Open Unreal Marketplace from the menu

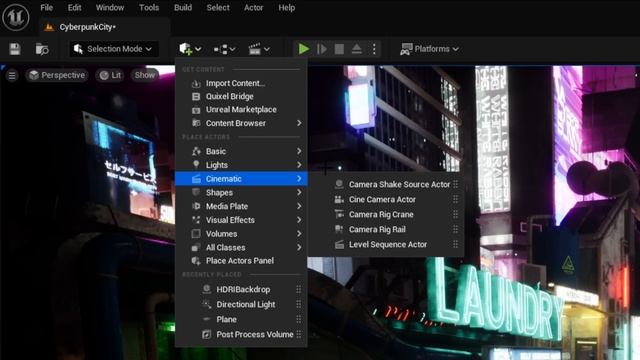(241, 109)
